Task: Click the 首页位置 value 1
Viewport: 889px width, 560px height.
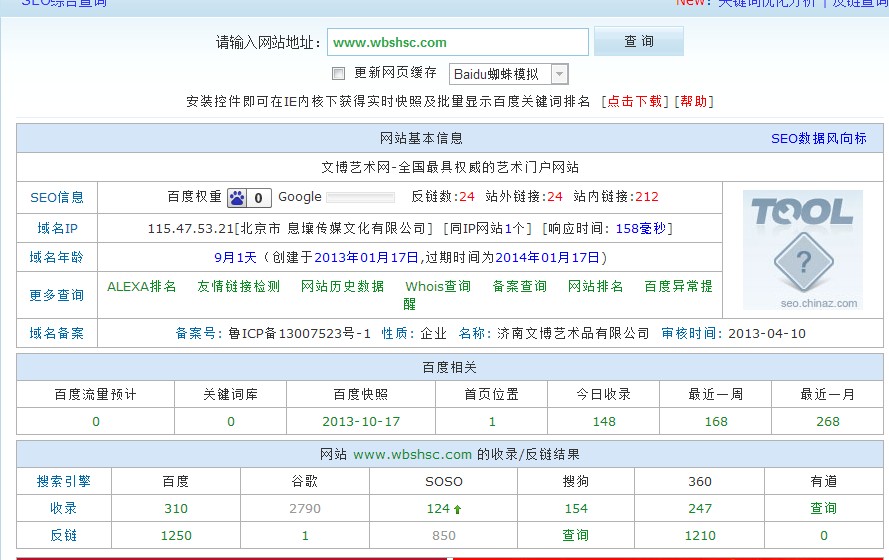Action: pyautogui.click(x=492, y=422)
